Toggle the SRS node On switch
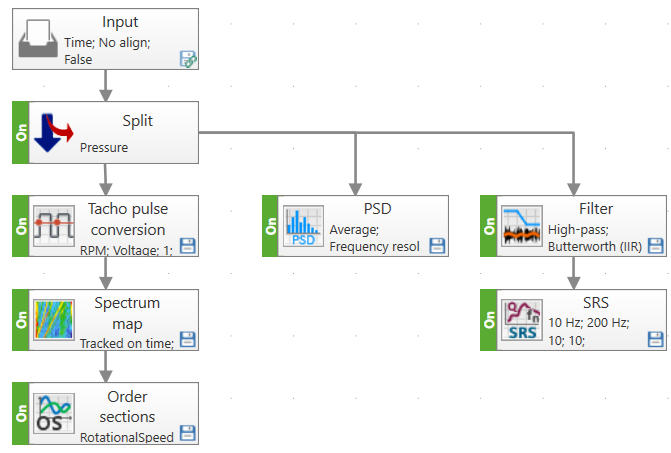Viewport: 671px width, 453px height. click(x=489, y=320)
